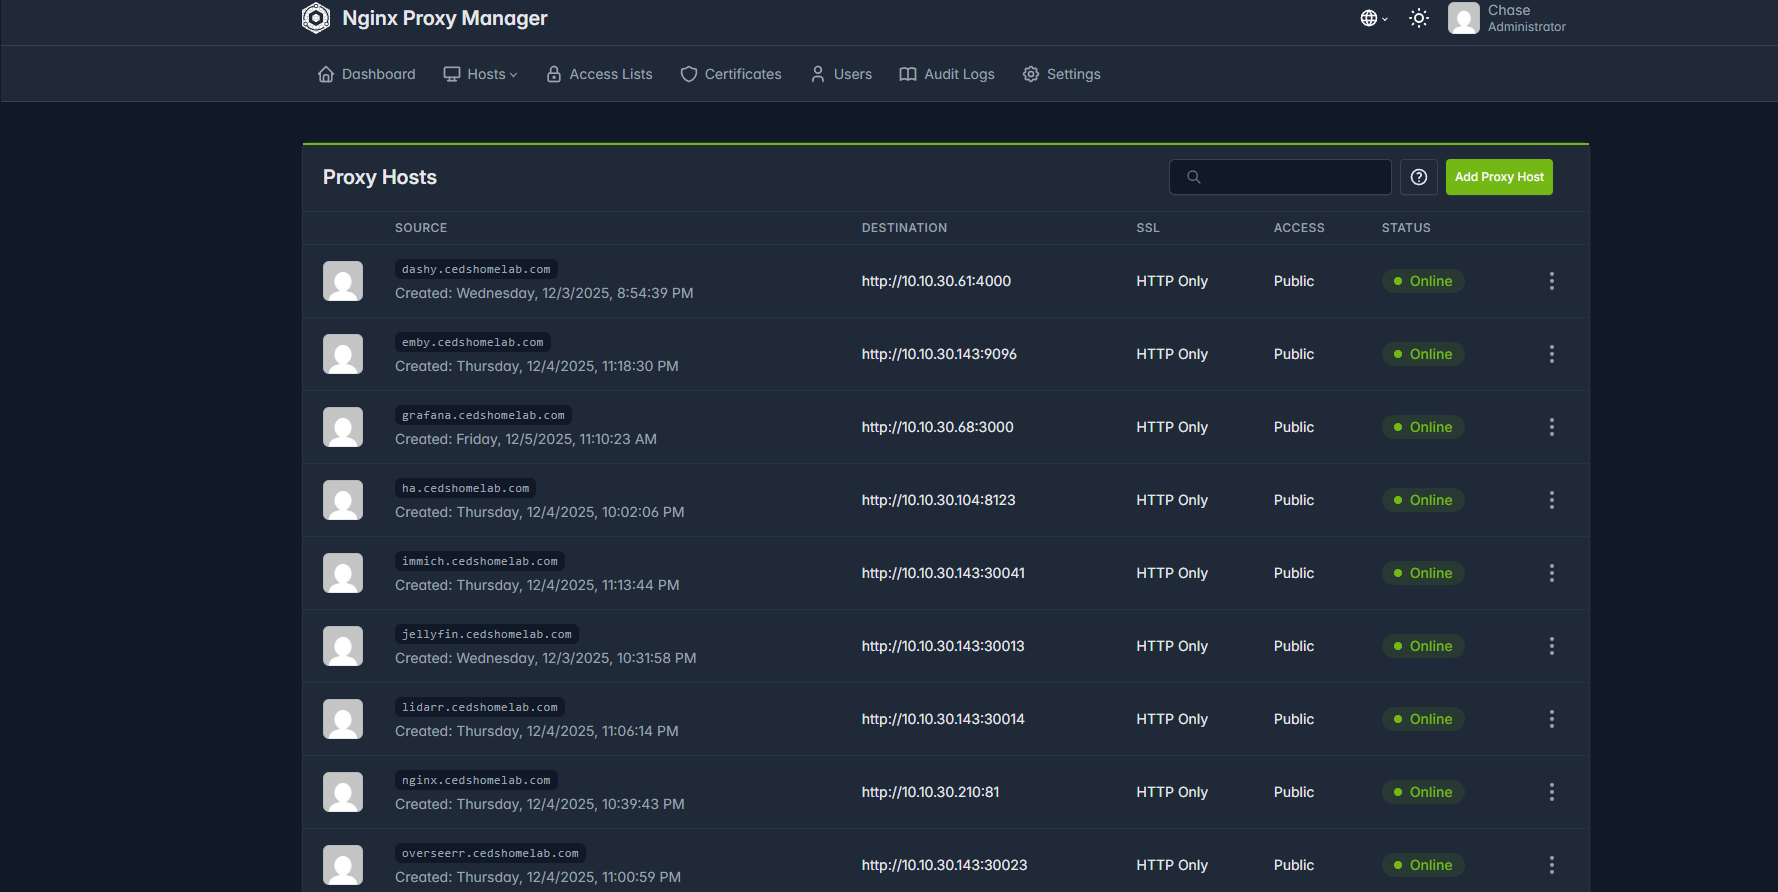Click destination http://10.10.30.61:4000
1778x892 pixels.
pyautogui.click(x=936, y=281)
